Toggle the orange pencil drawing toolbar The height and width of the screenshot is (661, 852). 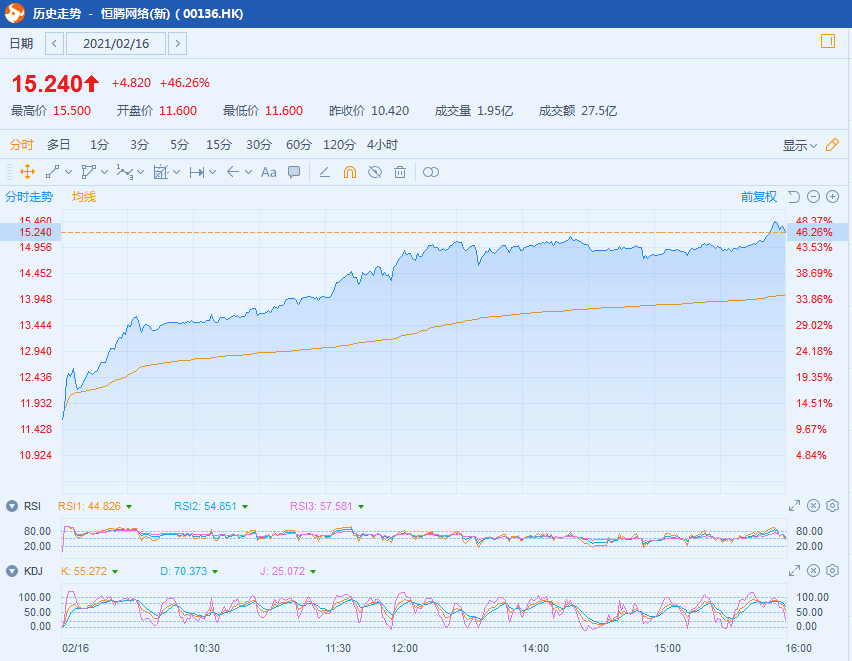click(x=832, y=145)
